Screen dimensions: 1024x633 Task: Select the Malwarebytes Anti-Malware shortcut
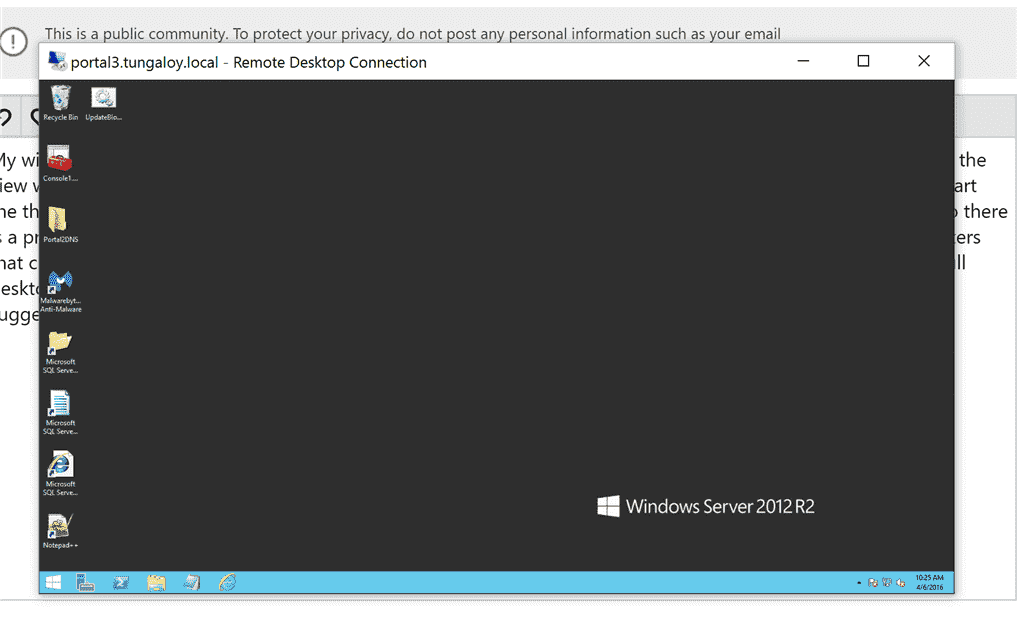(60, 291)
